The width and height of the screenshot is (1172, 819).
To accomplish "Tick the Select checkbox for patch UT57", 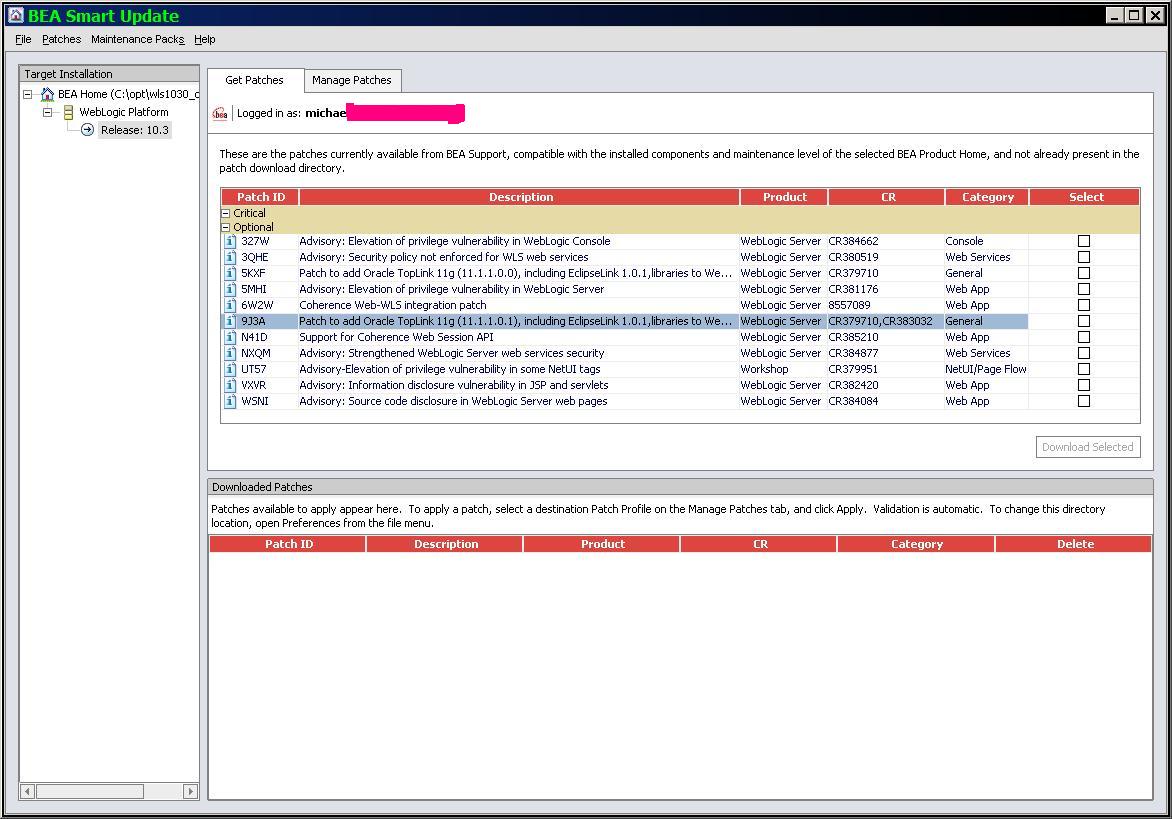I will pyautogui.click(x=1084, y=369).
